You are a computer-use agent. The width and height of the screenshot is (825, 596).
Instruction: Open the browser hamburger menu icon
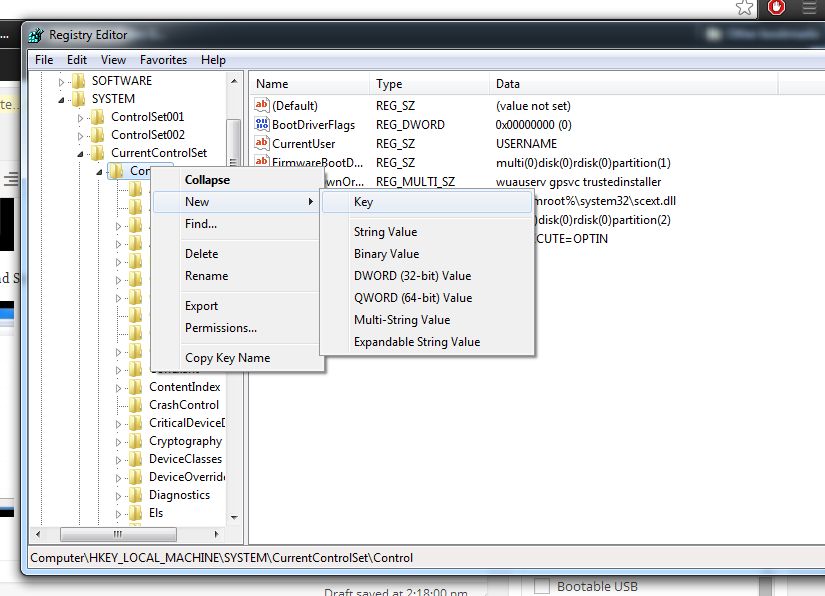(809, 7)
